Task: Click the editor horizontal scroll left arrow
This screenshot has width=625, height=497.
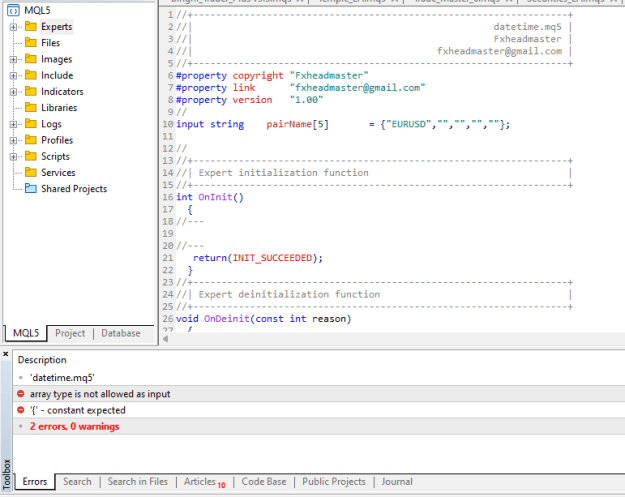Action: (165, 339)
